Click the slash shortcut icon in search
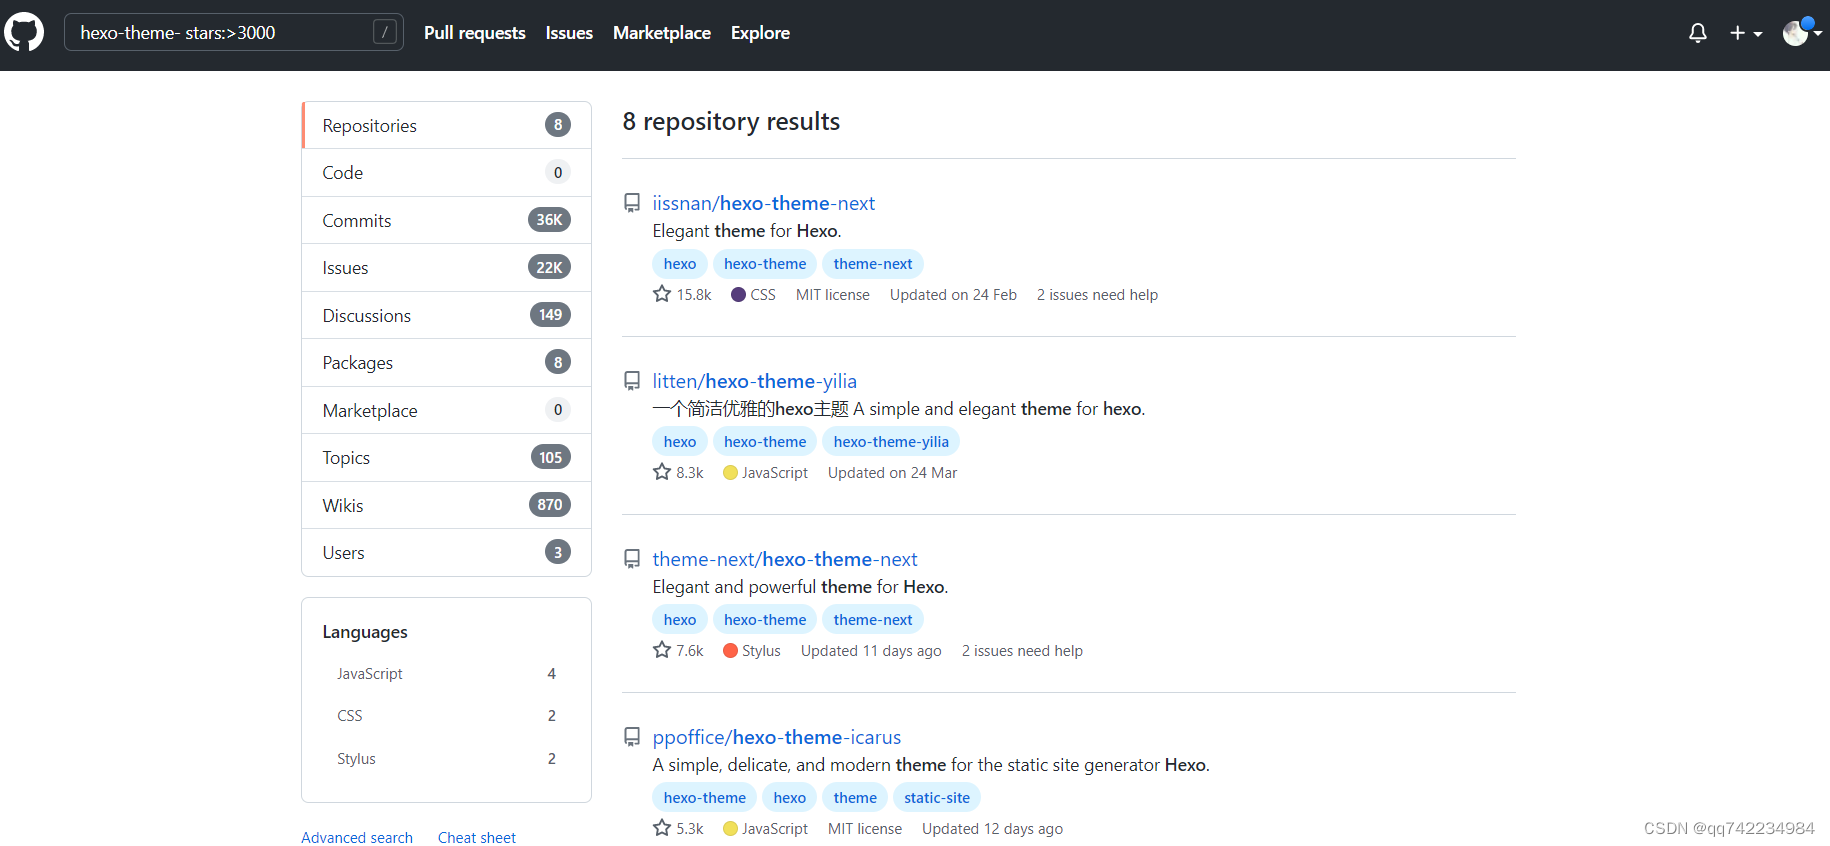Screen dimensions: 1830x846 [385, 32]
